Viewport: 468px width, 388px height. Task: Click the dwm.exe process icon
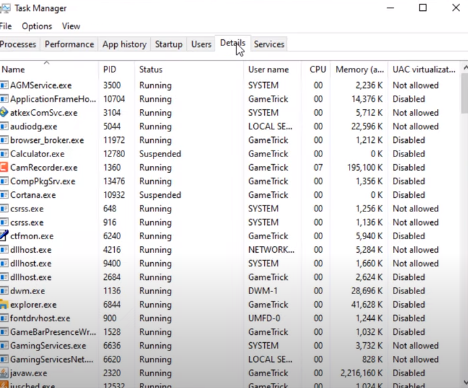4,291
